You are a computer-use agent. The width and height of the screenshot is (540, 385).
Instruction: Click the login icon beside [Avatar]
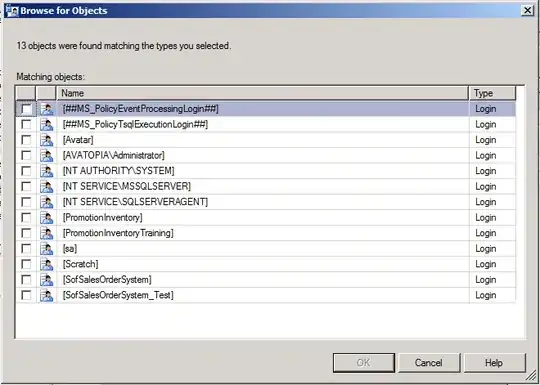point(46,140)
